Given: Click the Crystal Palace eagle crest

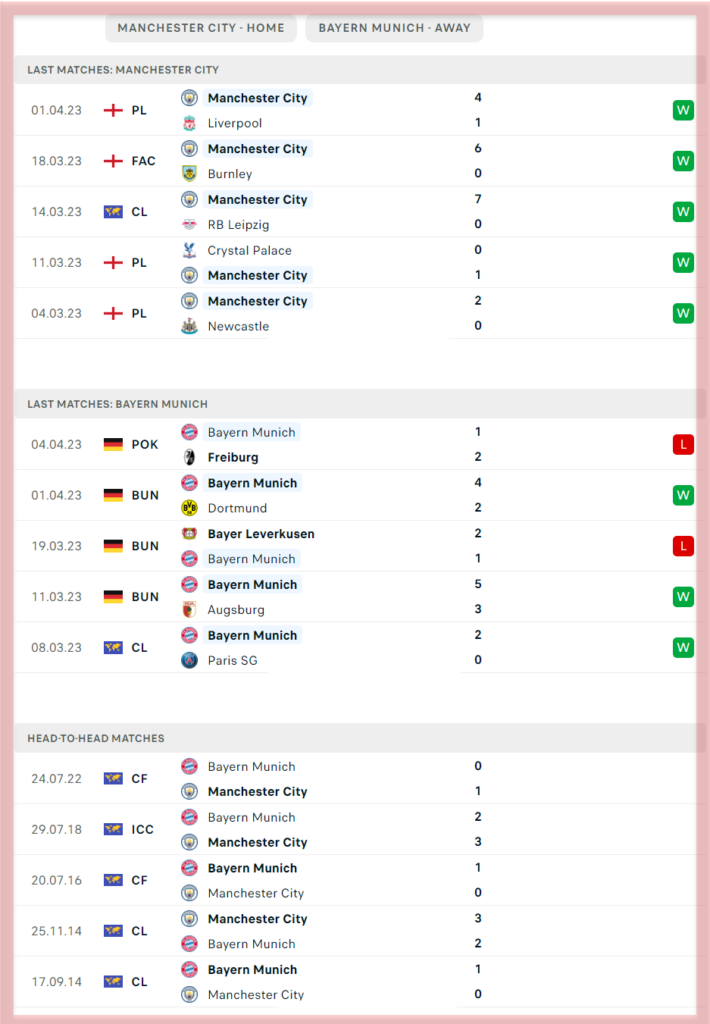Looking at the screenshot, I should pyautogui.click(x=189, y=250).
